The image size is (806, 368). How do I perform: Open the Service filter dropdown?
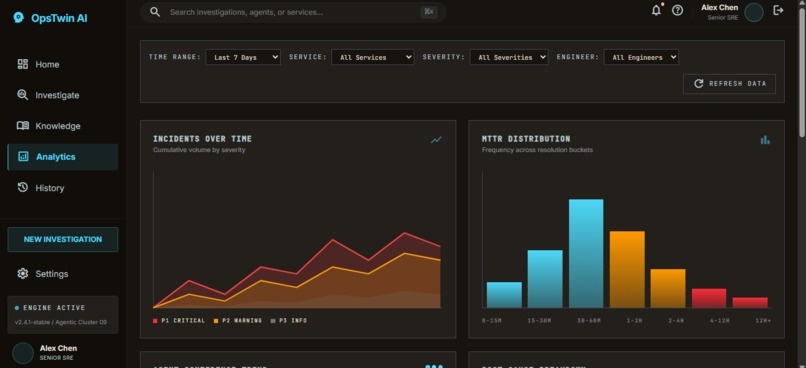[x=373, y=57]
